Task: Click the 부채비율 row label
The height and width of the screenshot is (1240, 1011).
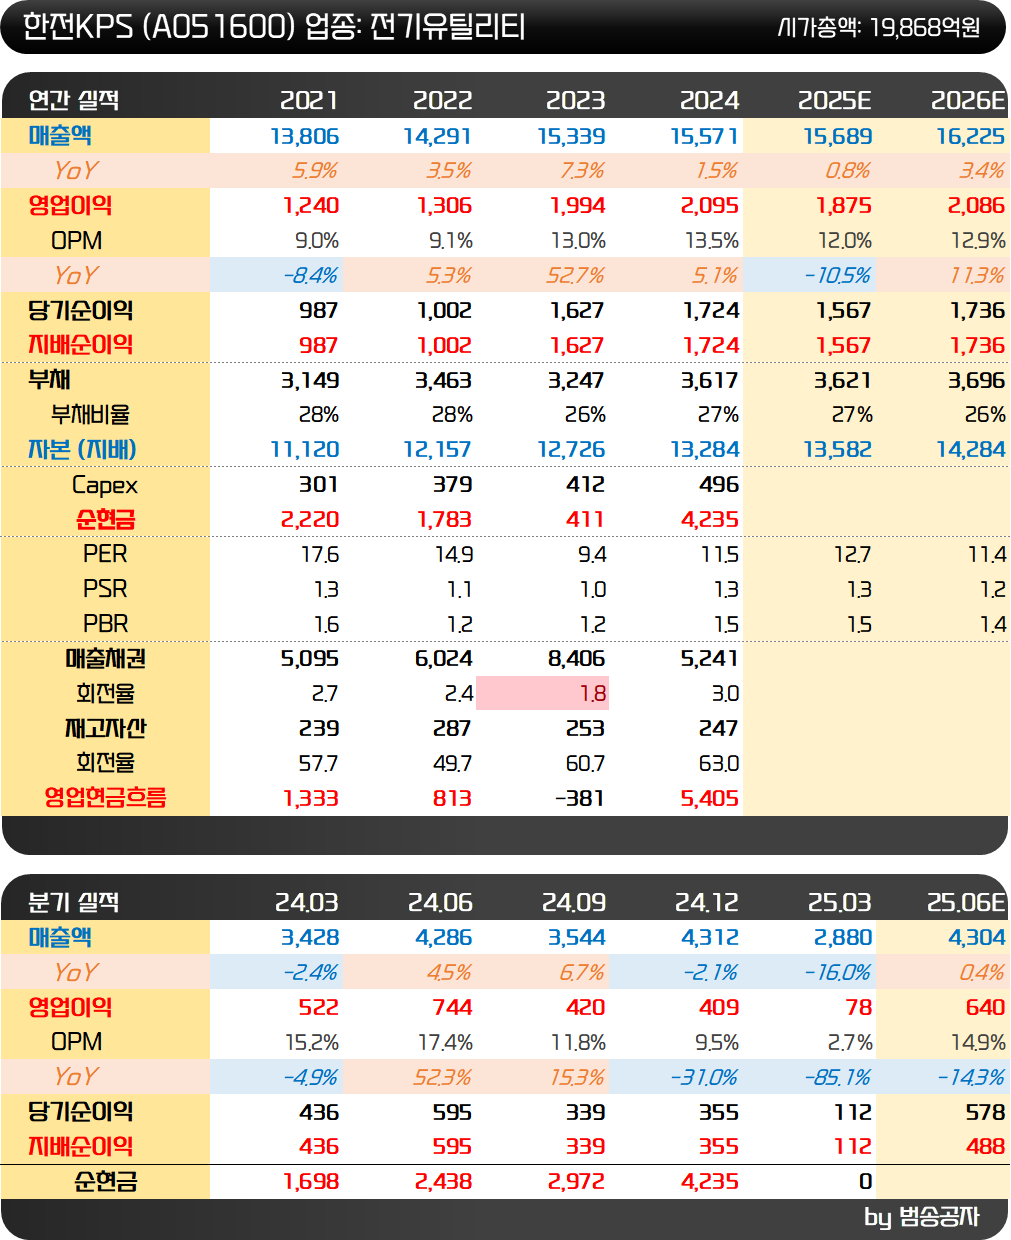Action: tap(90, 414)
